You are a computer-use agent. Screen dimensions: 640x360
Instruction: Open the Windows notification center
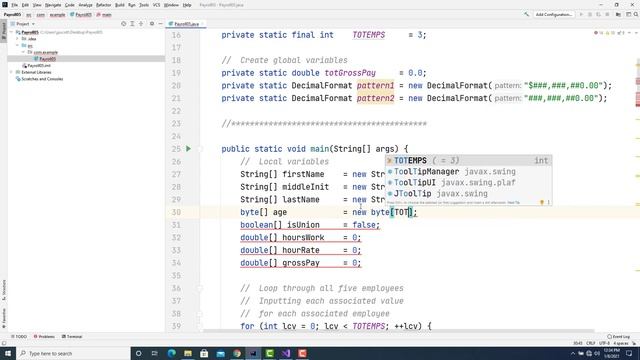[629, 353]
